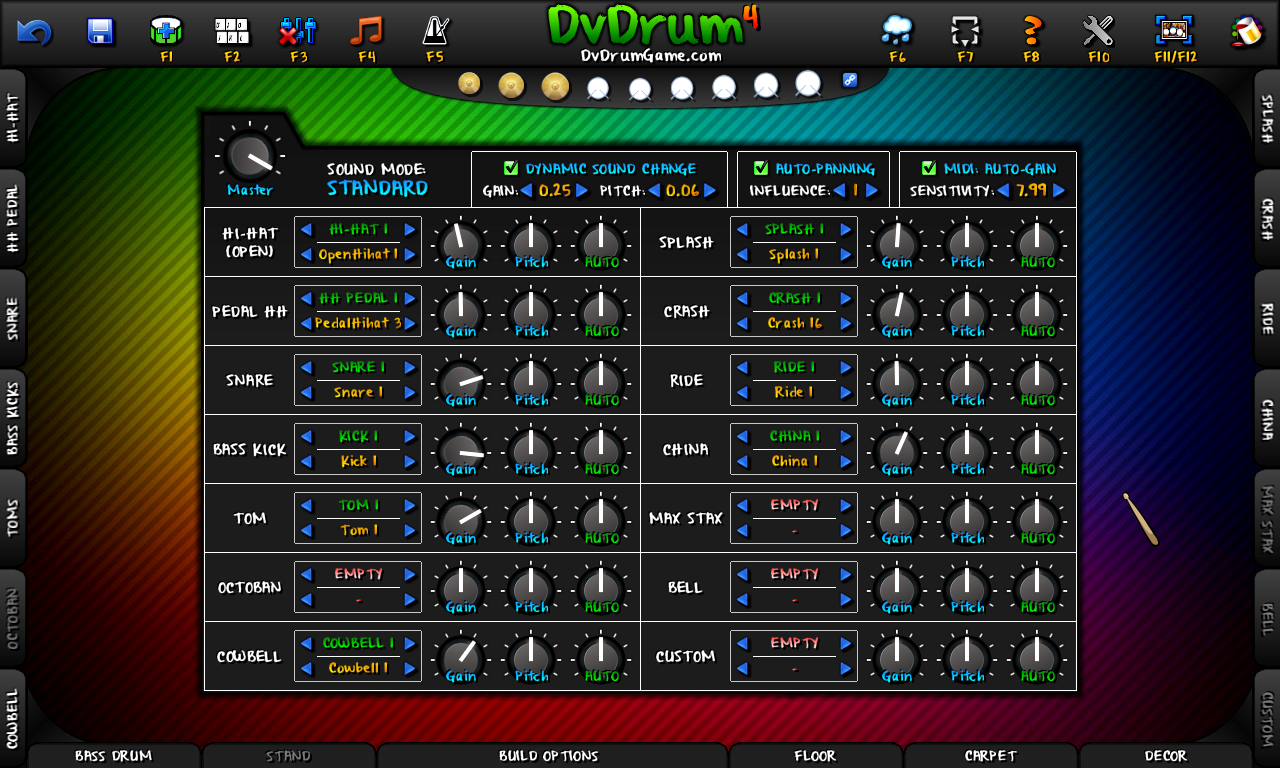Select next sound after Kick 1

pos(409,461)
